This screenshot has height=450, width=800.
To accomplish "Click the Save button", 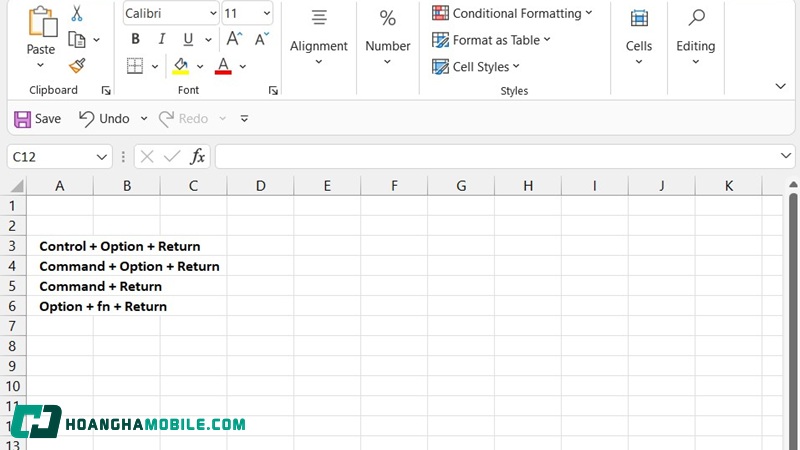I will [38, 119].
